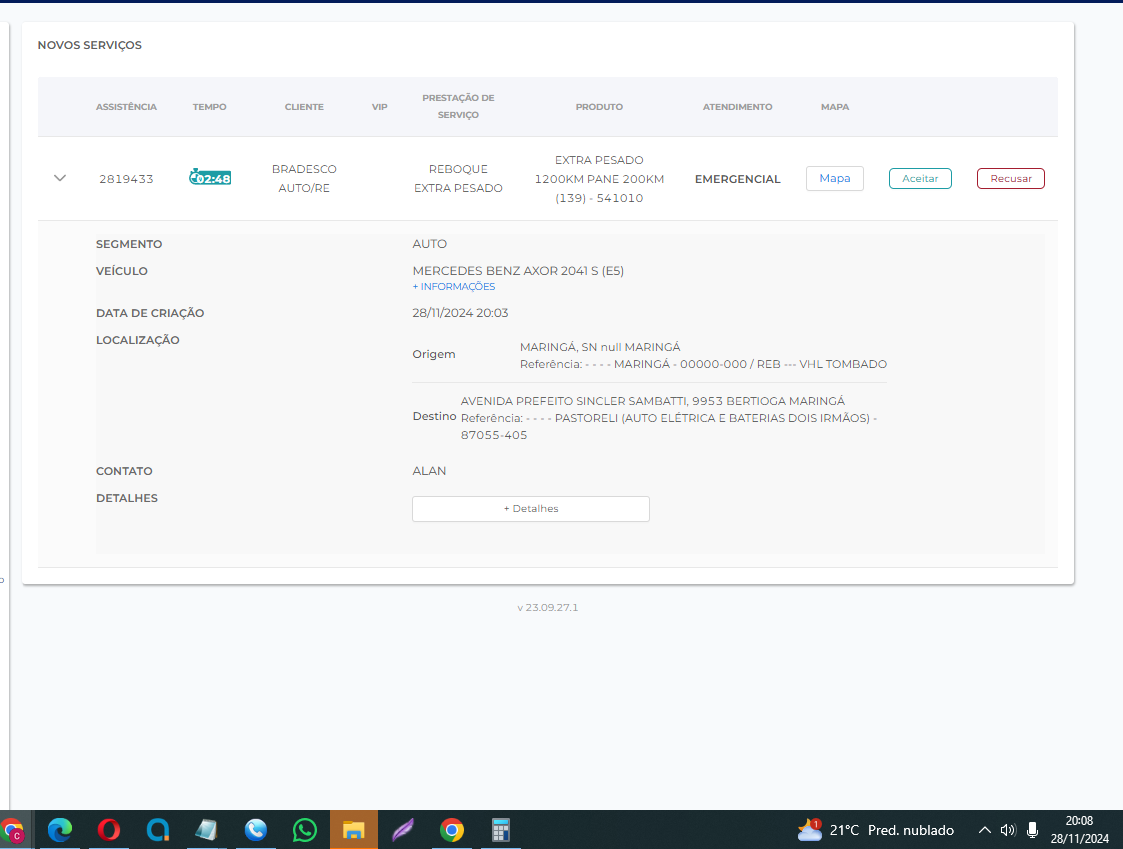The height and width of the screenshot is (849, 1123).
Task: Open Calculator from the taskbar
Action: tap(501, 830)
